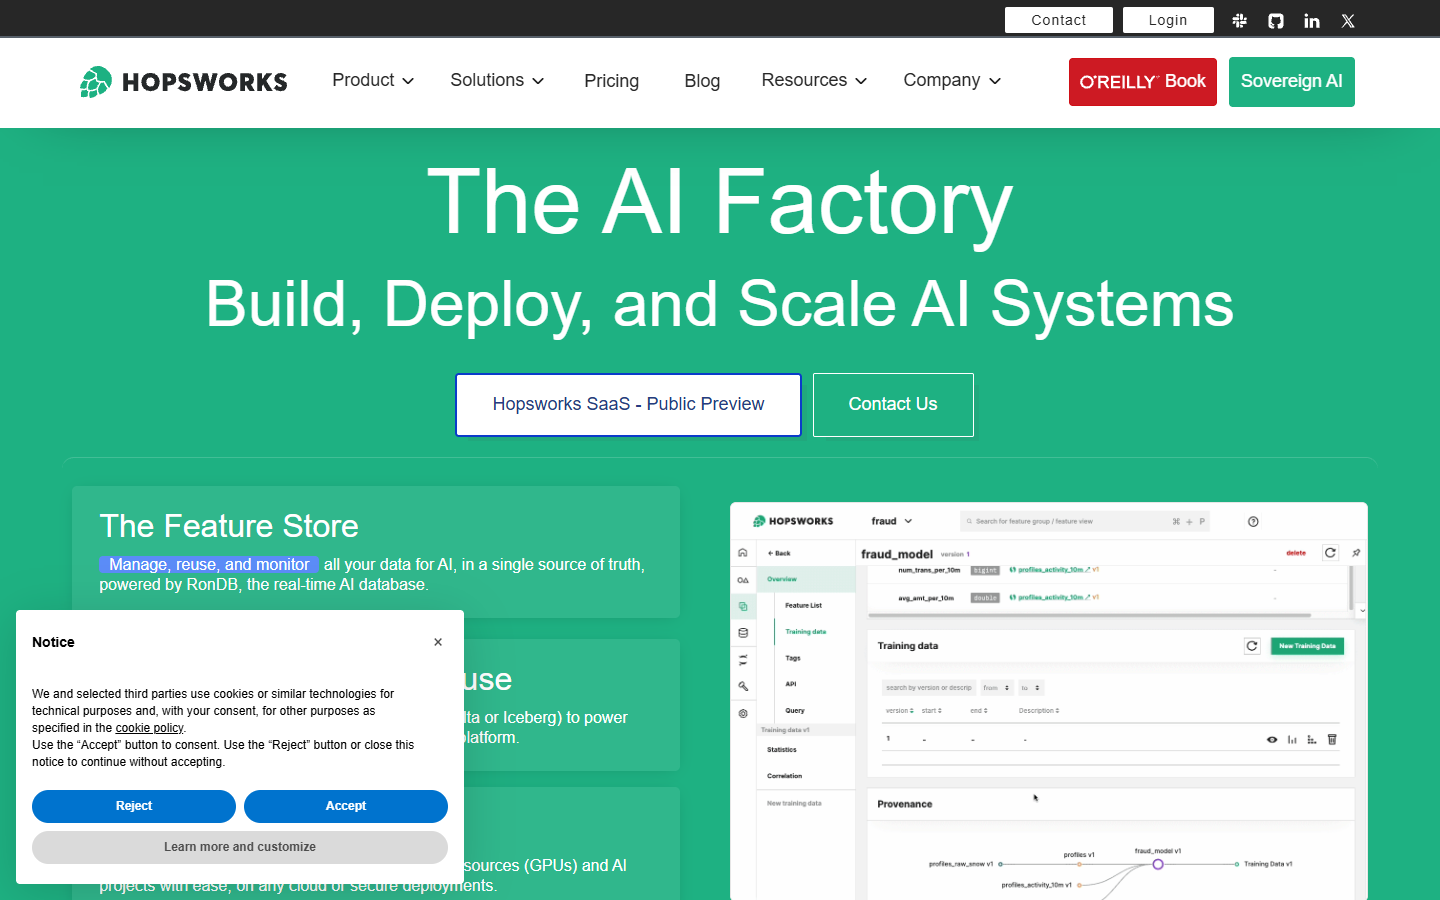Reject cookies in the notice

(x=134, y=806)
